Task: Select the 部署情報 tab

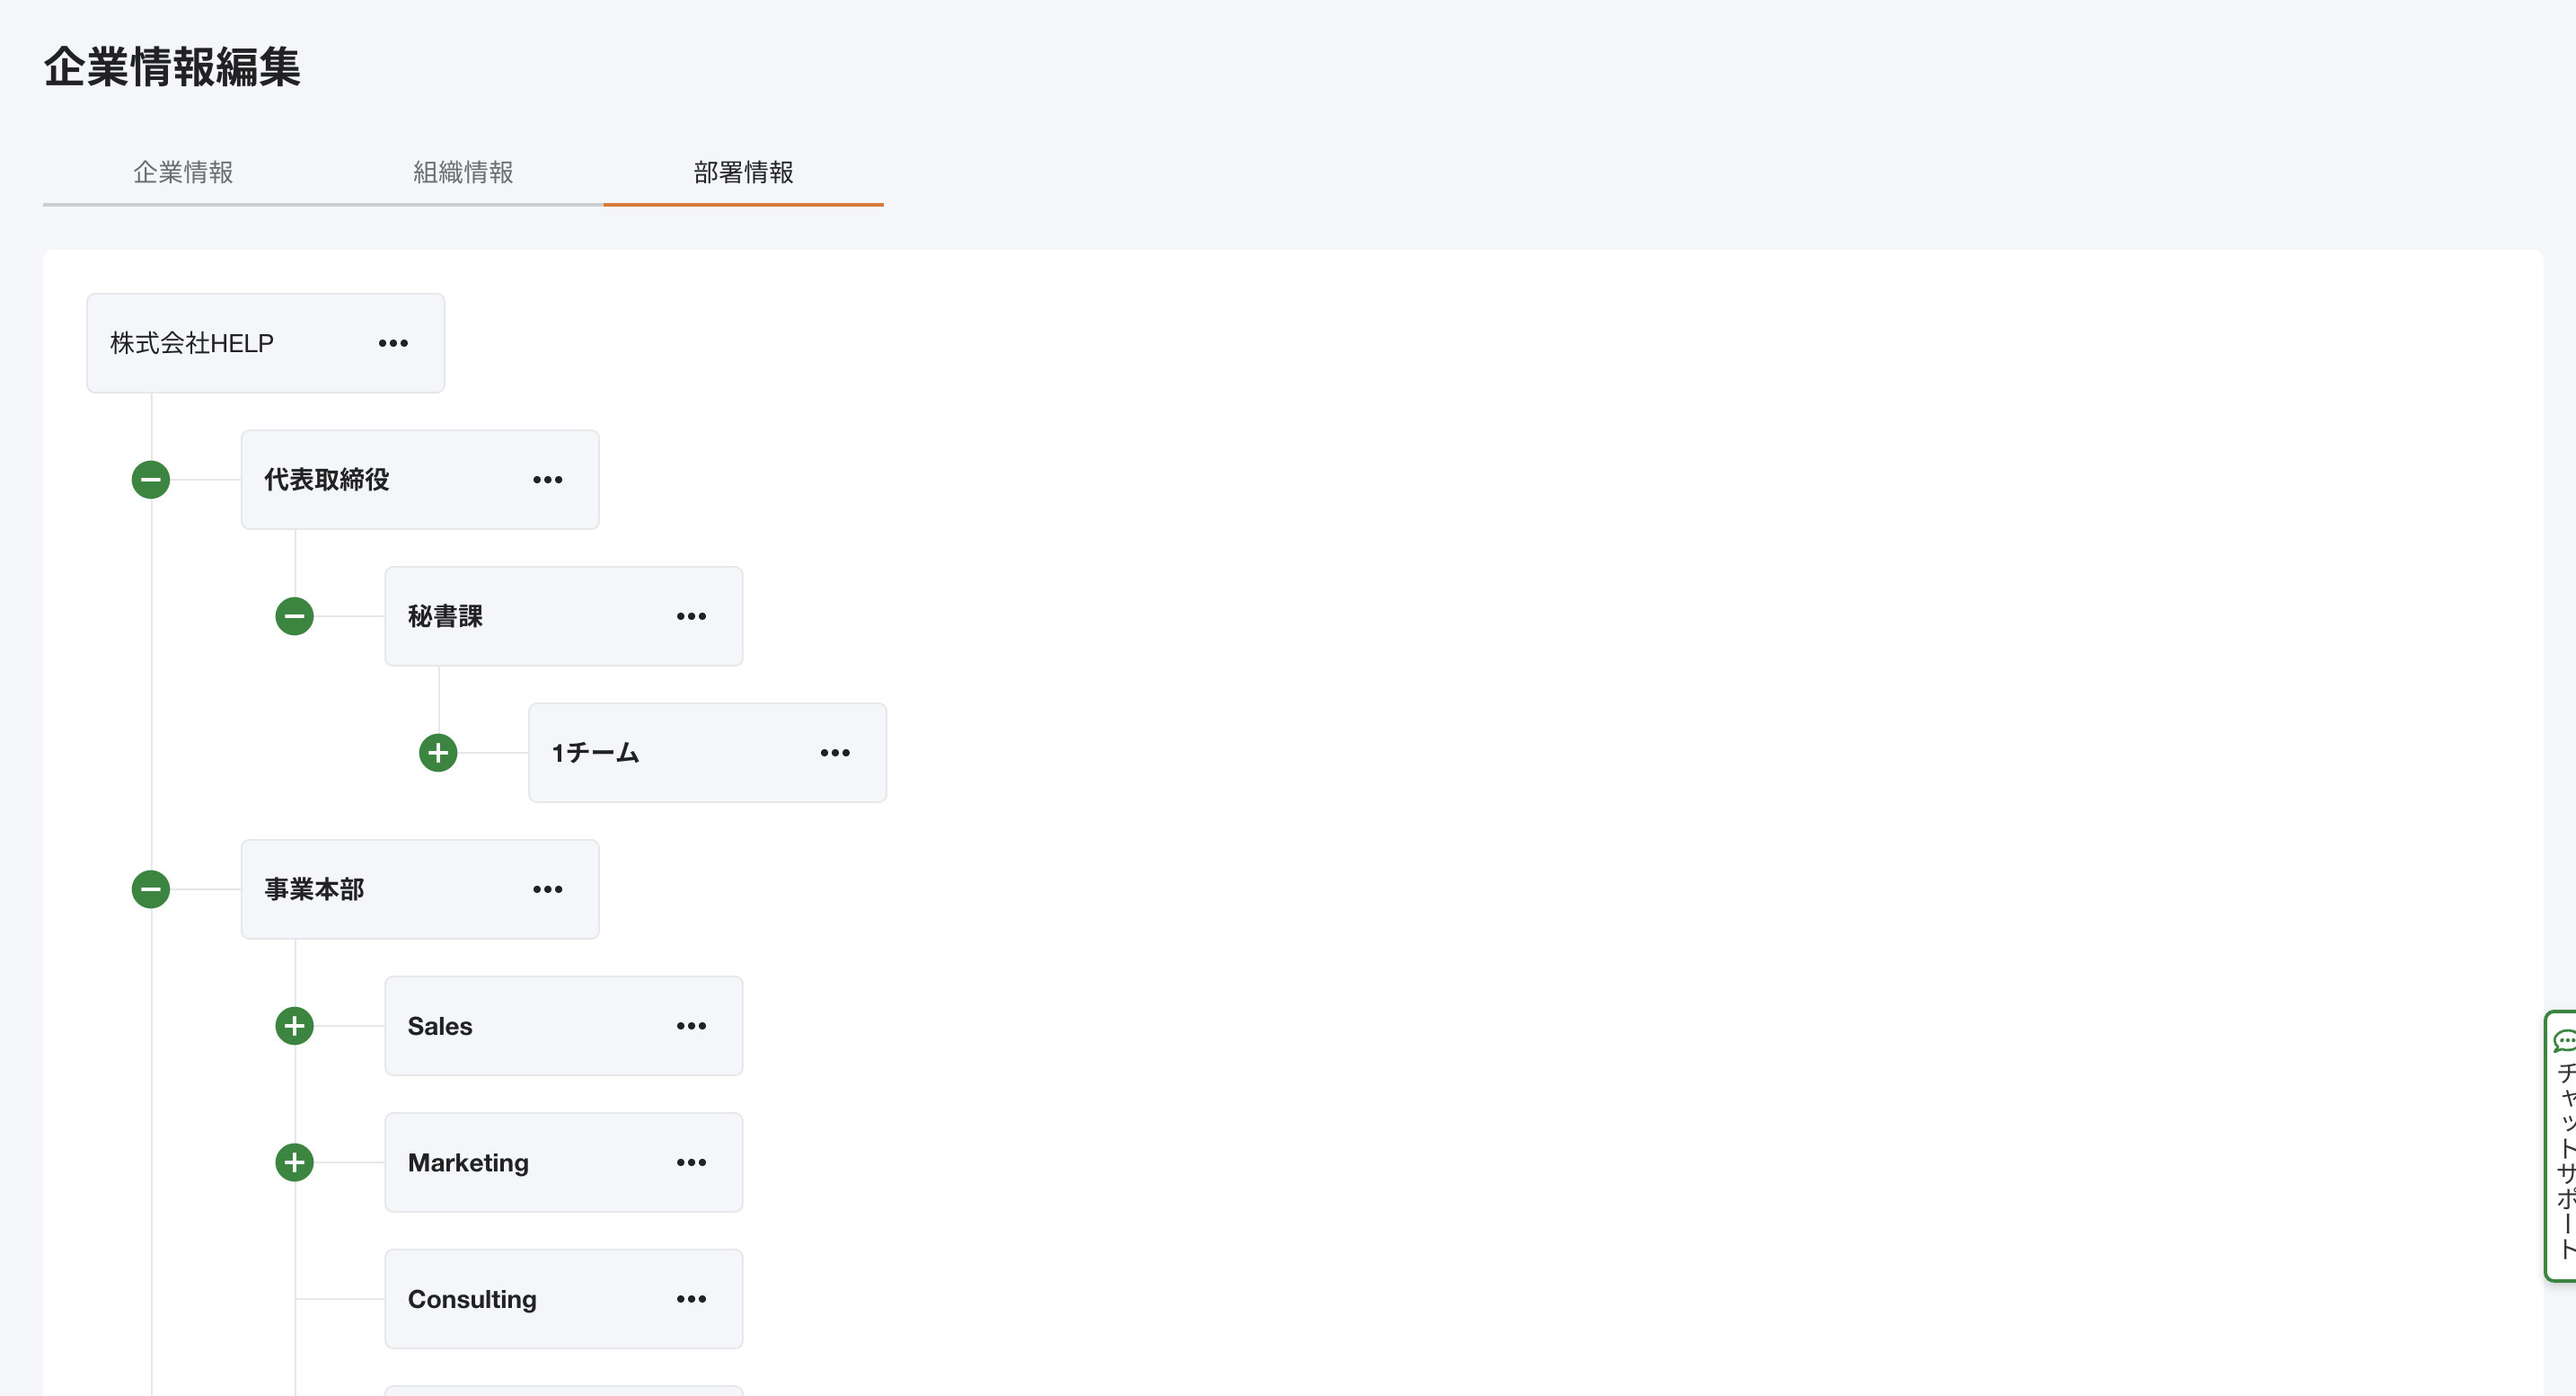Action: [743, 172]
